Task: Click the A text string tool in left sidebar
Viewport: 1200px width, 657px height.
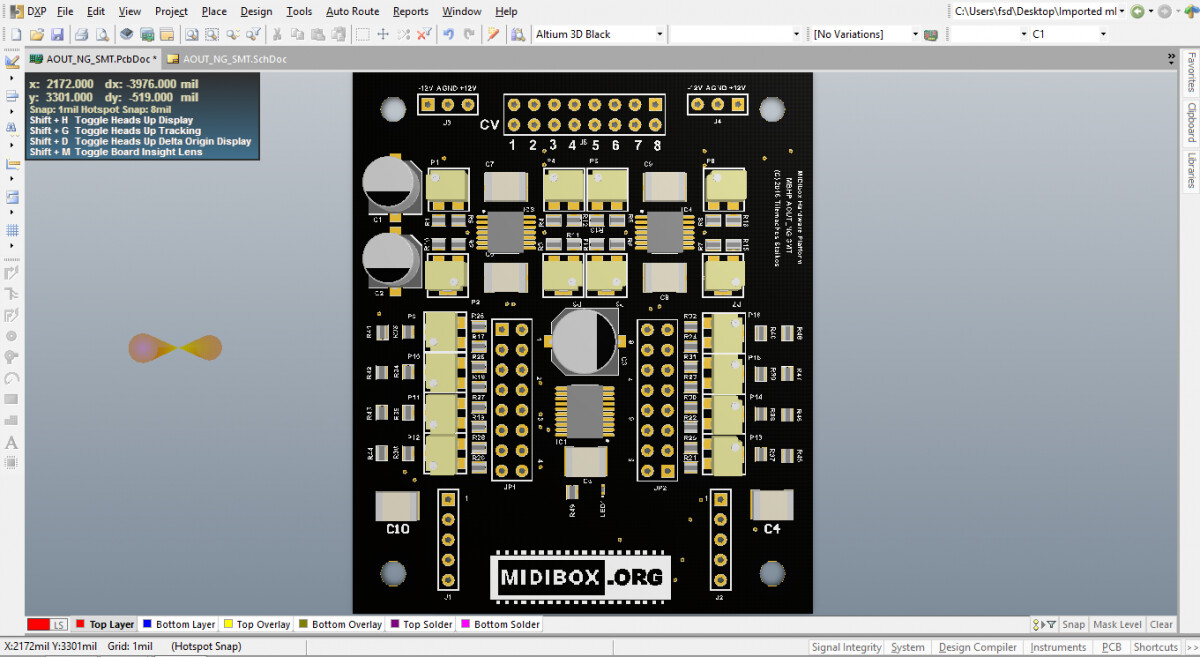Action: [12, 442]
